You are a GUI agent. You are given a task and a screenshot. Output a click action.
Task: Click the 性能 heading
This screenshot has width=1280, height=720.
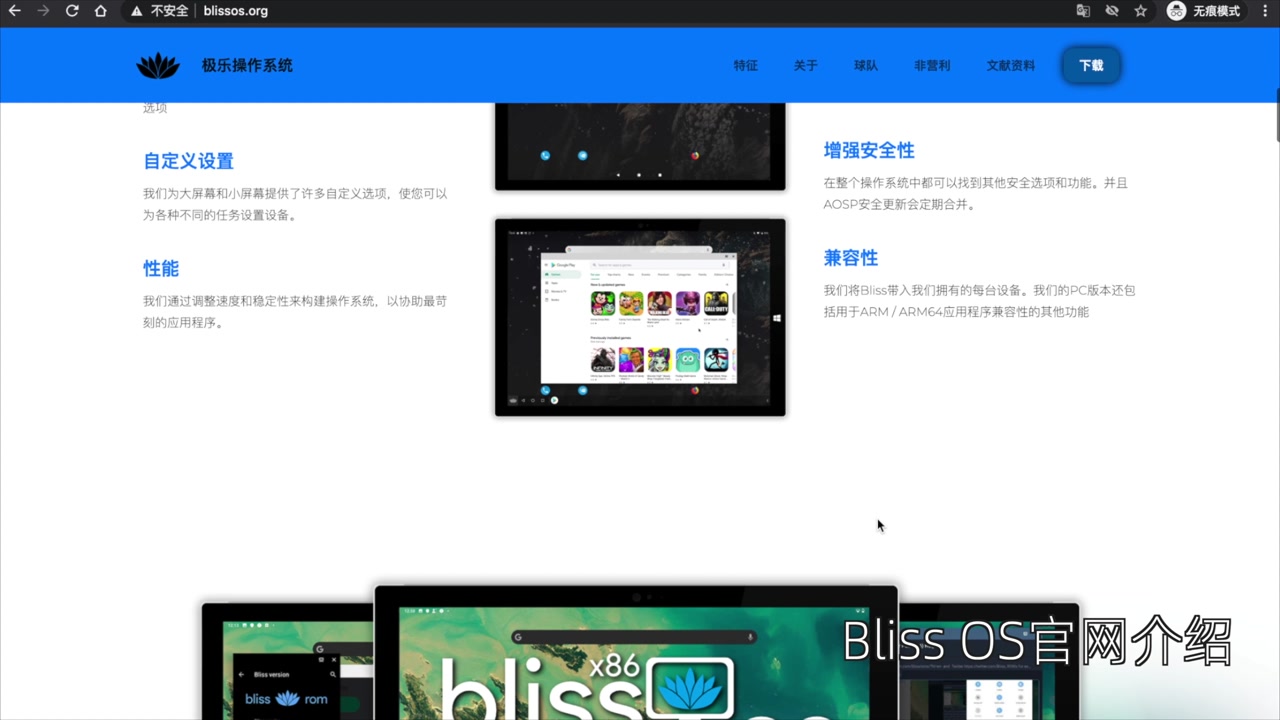click(161, 268)
